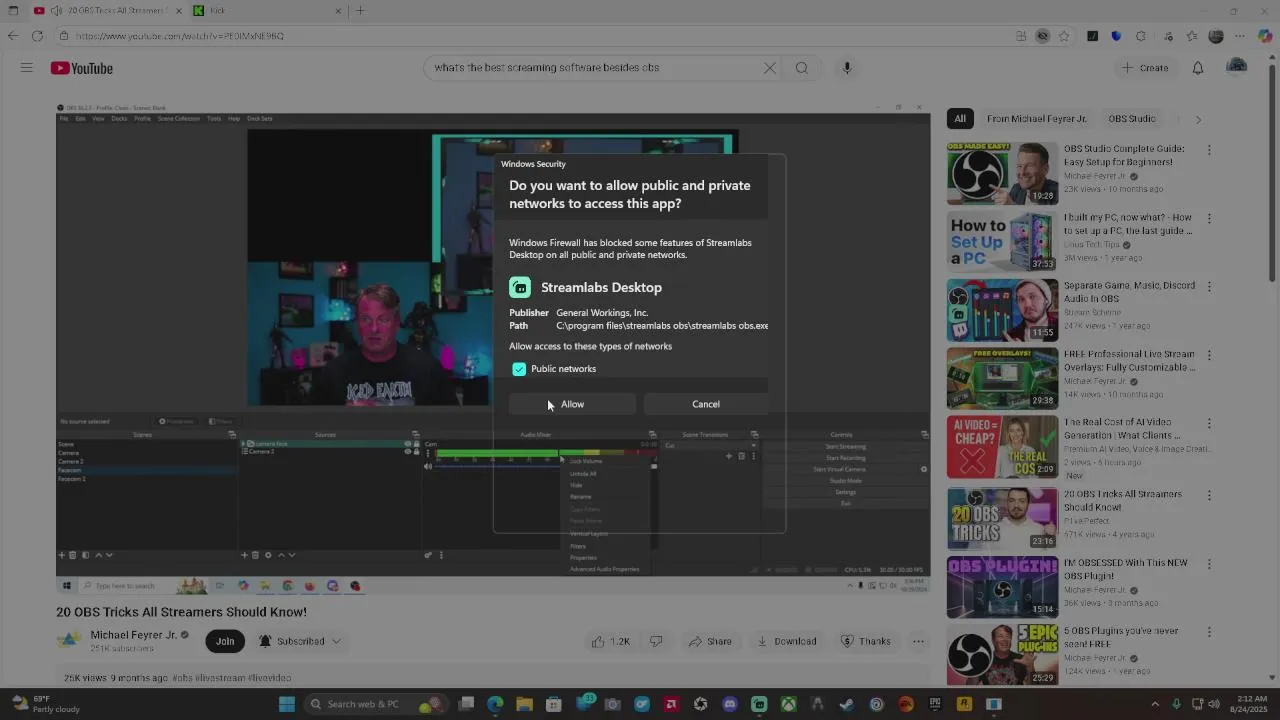
Task: Click the Join channel button
Action: click(x=225, y=641)
